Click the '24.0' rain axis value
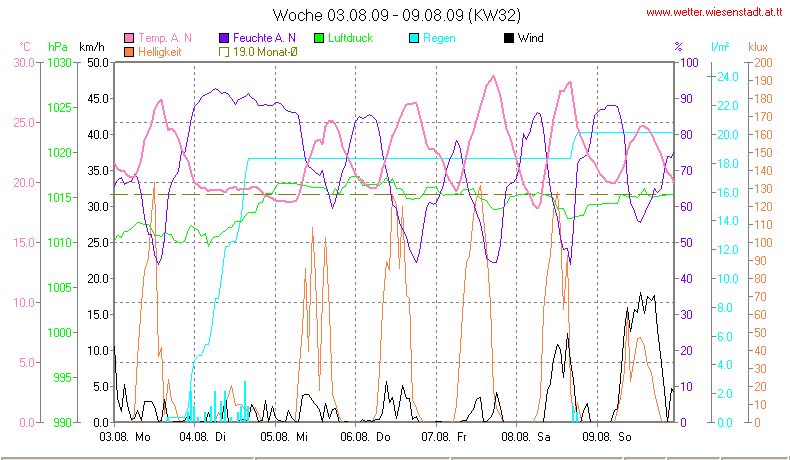This screenshot has height=460, width=790. pos(728,77)
